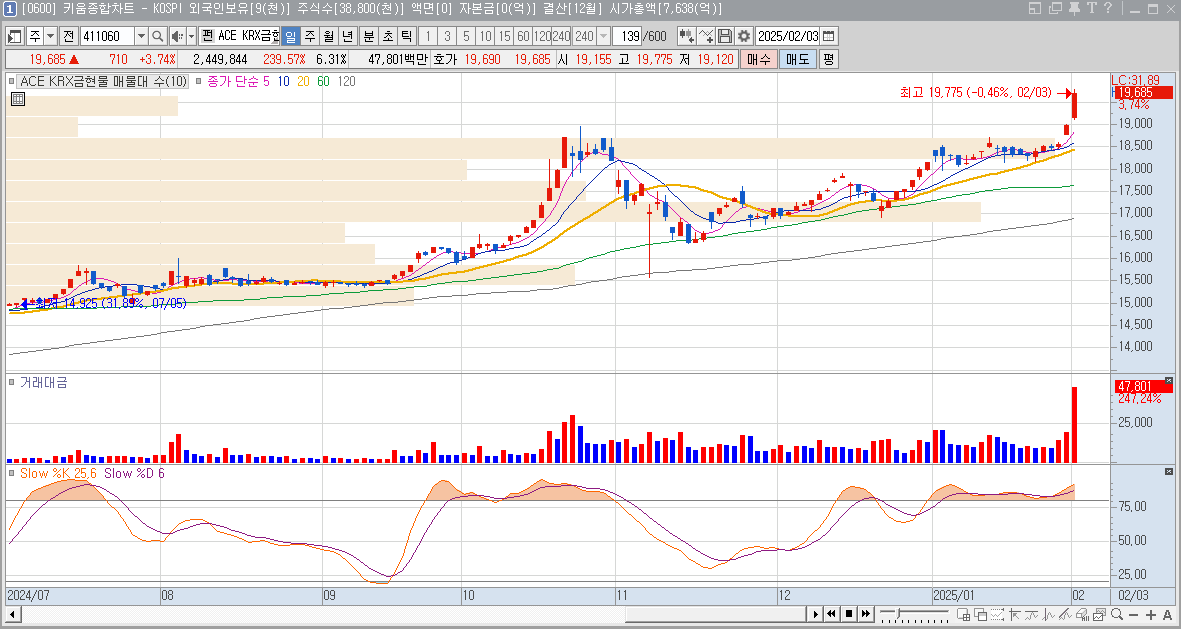1181x629 pixels.
Task: Select second 초 chart period
Action: [x=387, y=36]
